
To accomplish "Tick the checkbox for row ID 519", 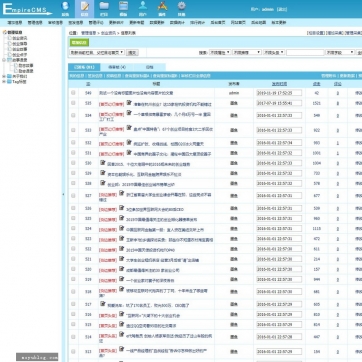I will pyautogui.click(x=73, y=279).
